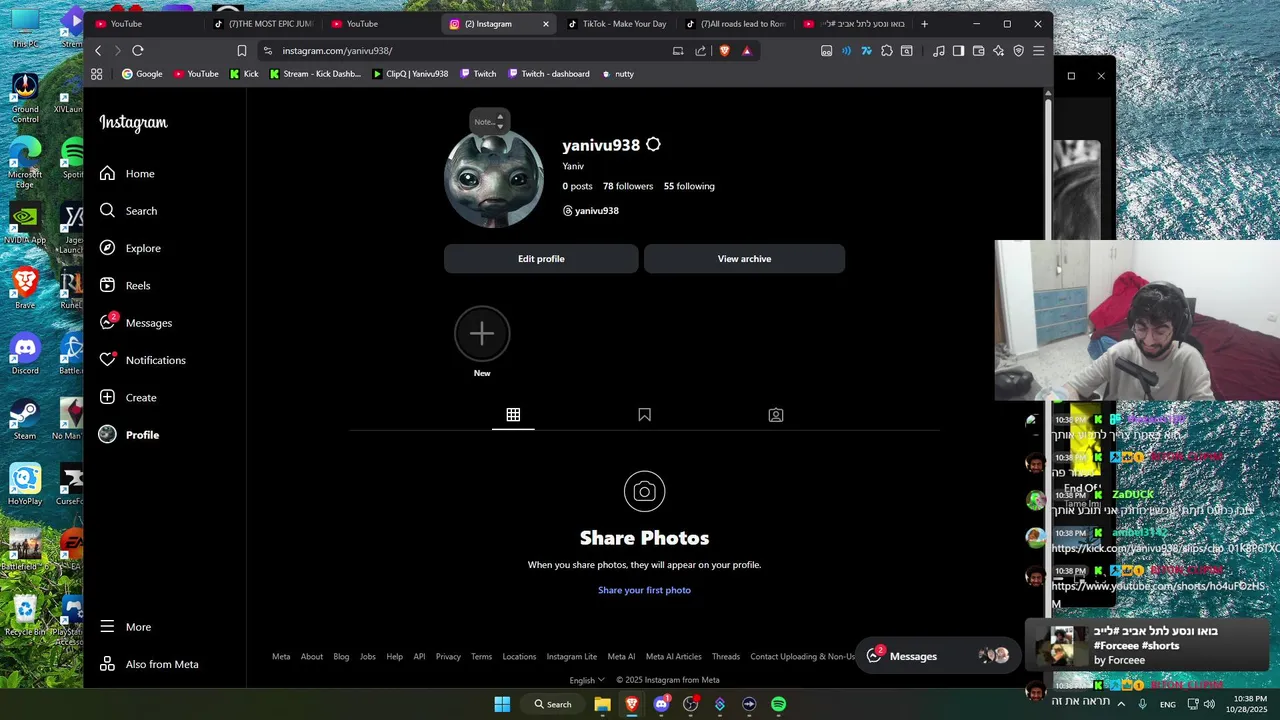This screenshot has width=1280, height=720.
Task: Open Spotify from the taskbar
Action: (778, 704)
